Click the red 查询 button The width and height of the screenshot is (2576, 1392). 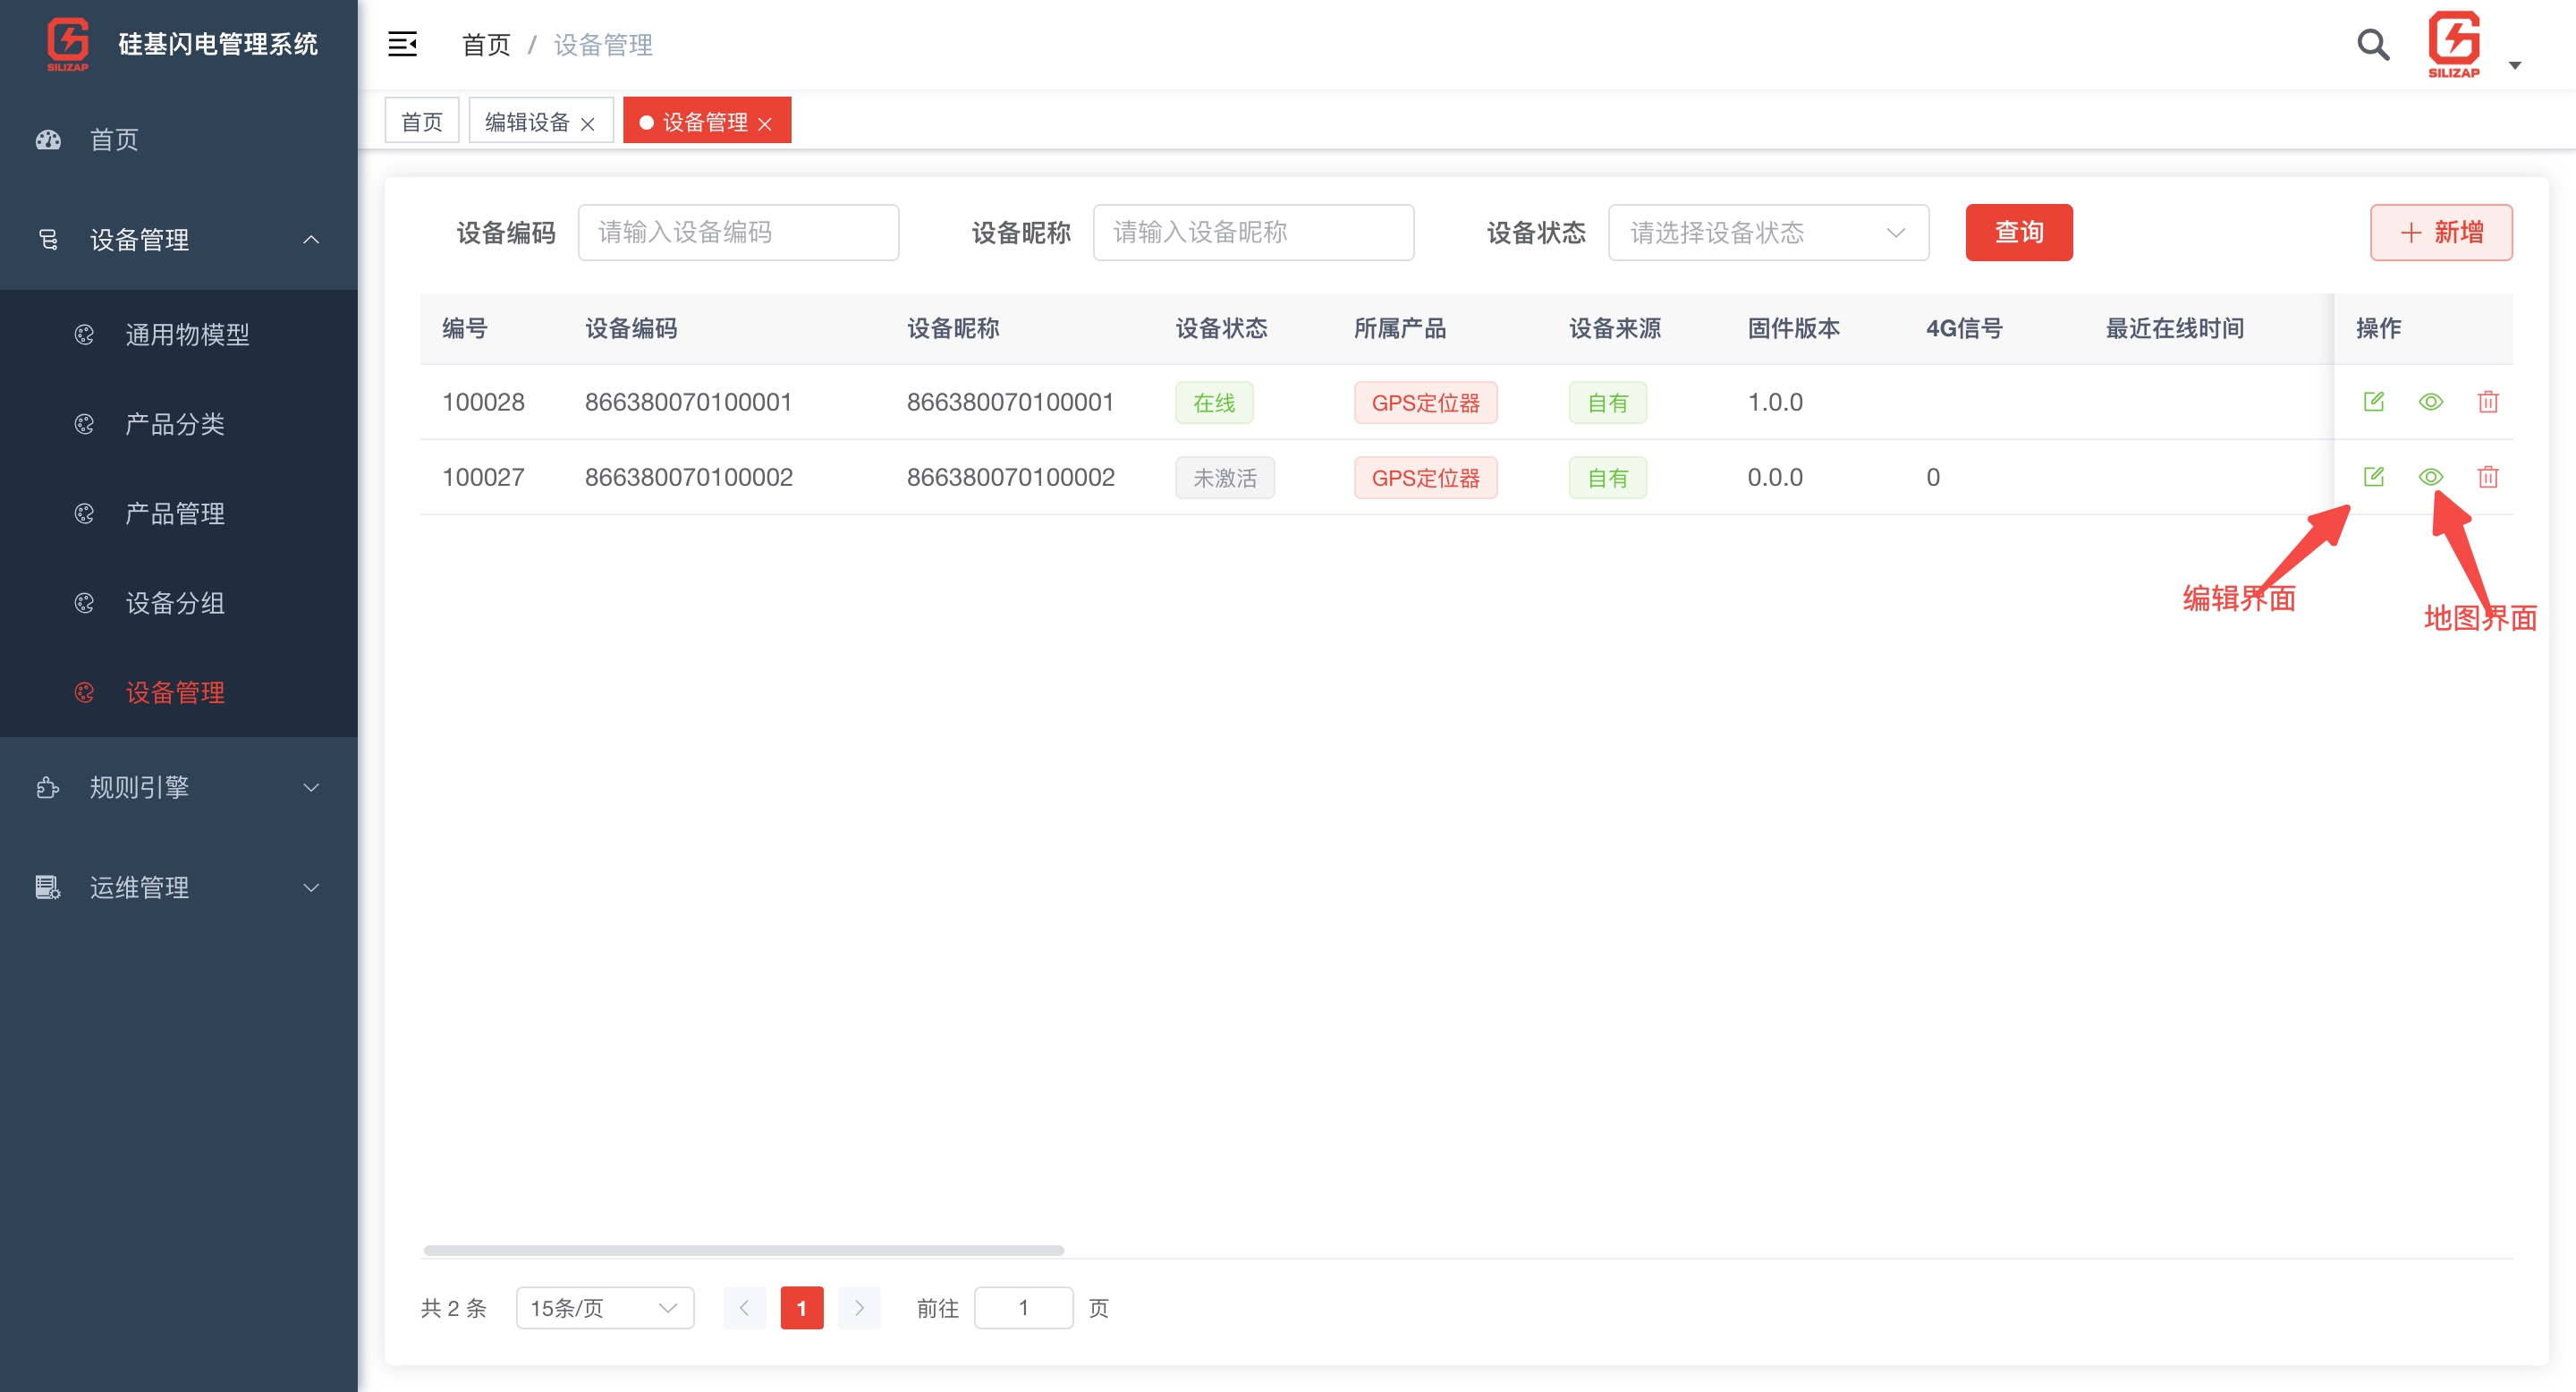[2018, 232]
